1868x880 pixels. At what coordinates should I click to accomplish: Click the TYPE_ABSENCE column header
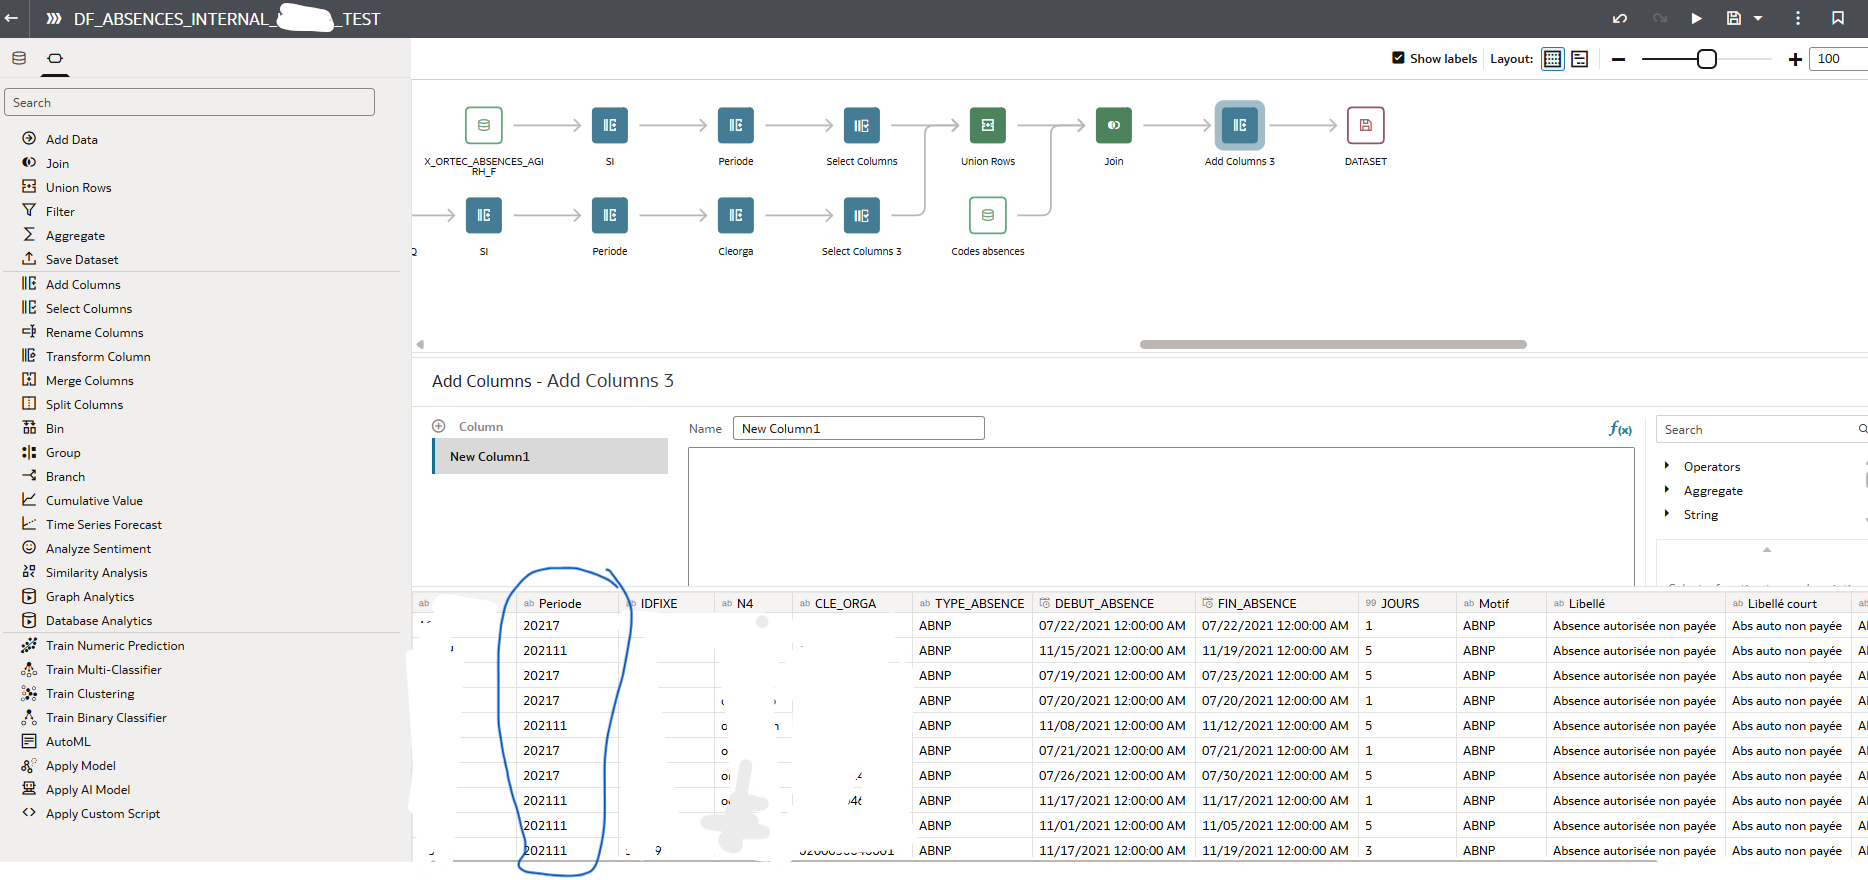[972, 603]
